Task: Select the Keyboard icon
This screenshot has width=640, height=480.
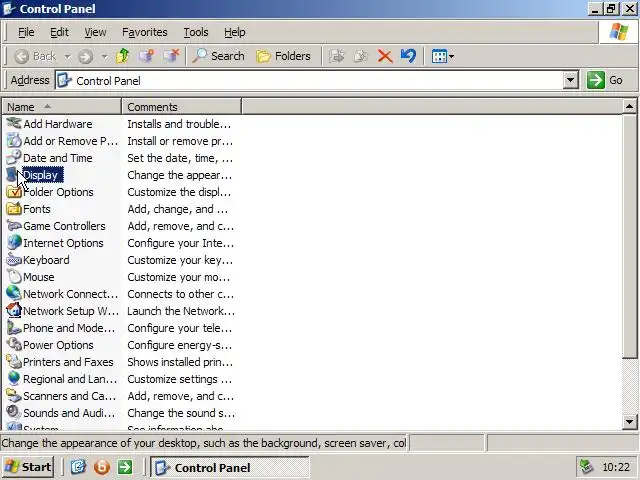Action: point(14,260)
